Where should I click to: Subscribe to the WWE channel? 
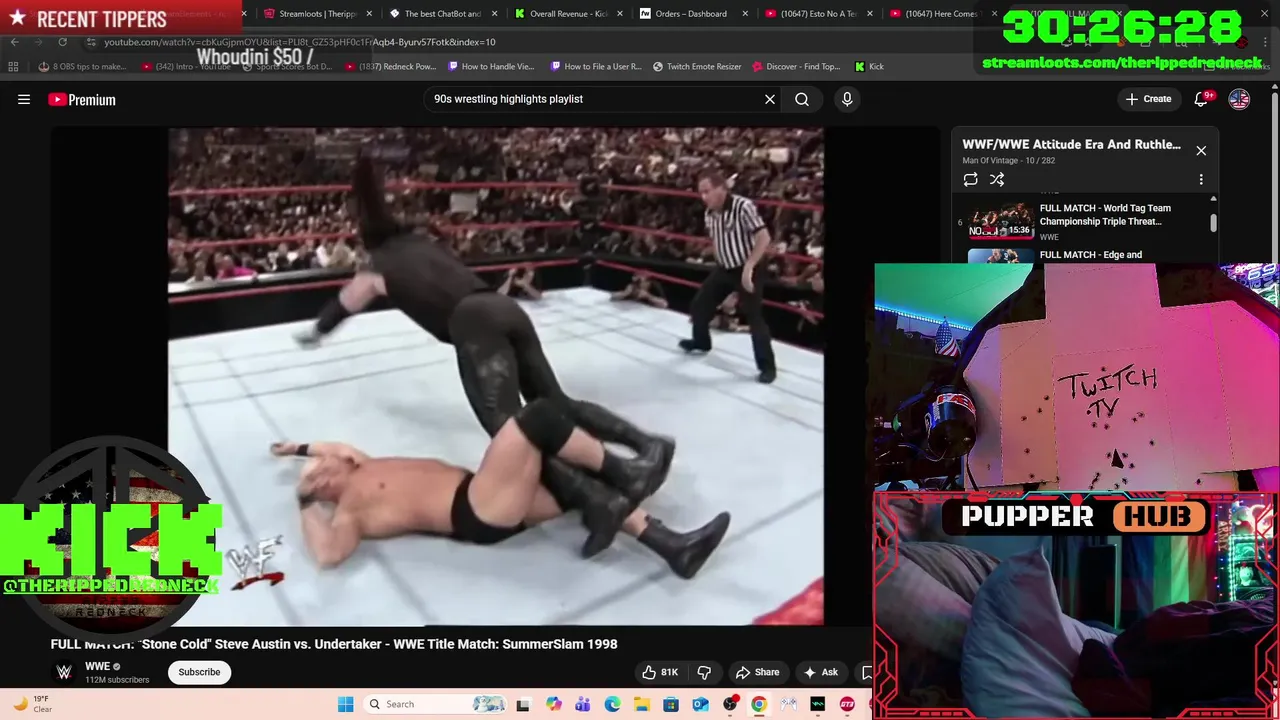pyautogui.click(x=199, y=672)
